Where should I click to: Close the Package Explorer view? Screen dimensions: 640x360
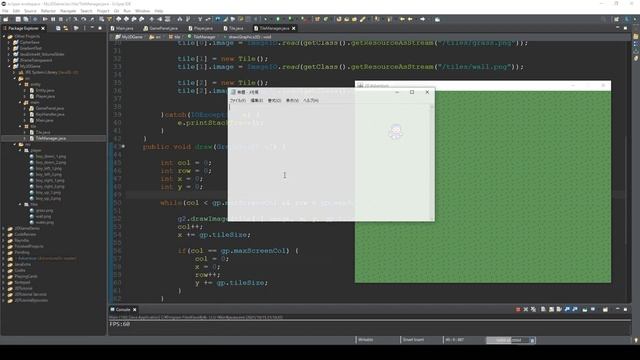[43, 28]
